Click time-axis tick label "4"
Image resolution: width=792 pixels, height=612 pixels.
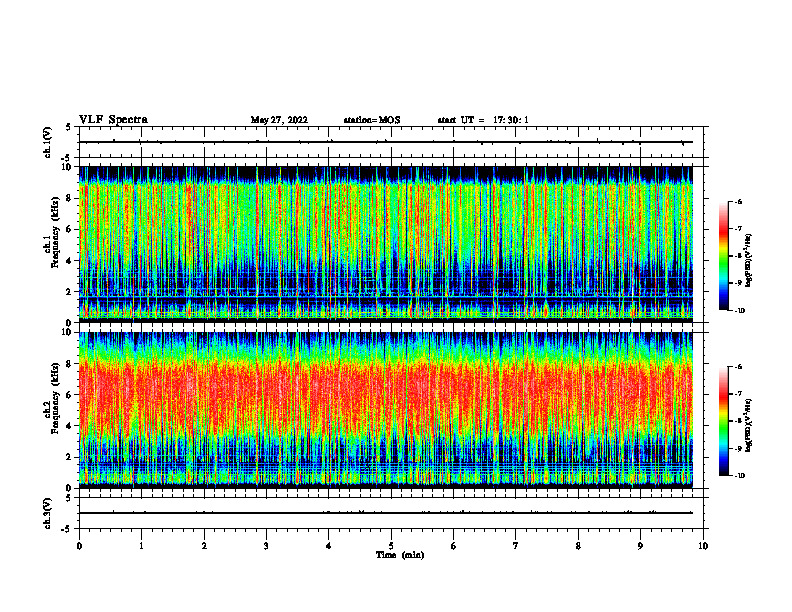click(x=329, y=546)
